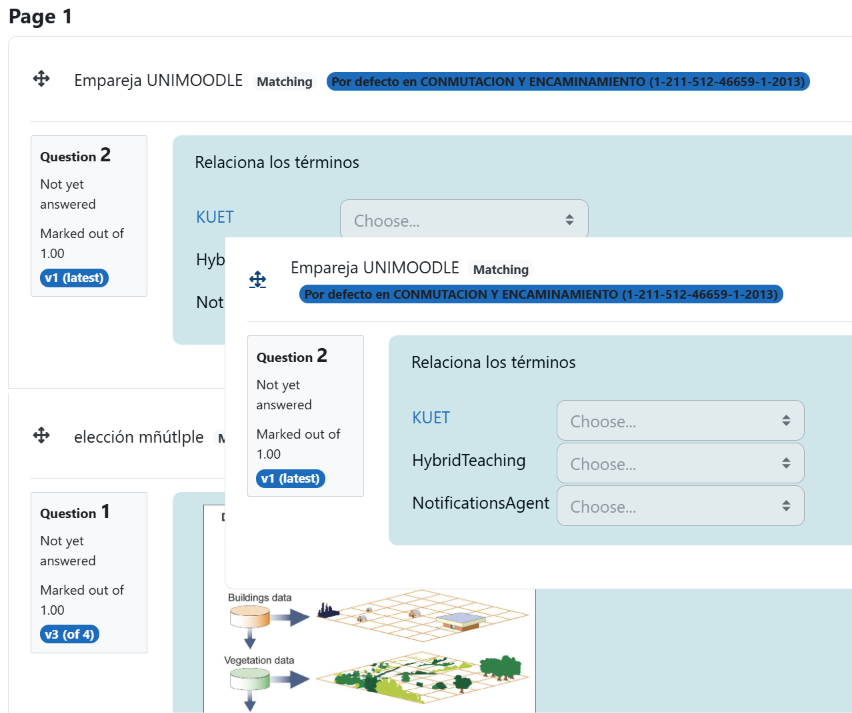The image size is (852, 713).
Task: Click the v3 (of 4) version badge
Action: [70, 634]
